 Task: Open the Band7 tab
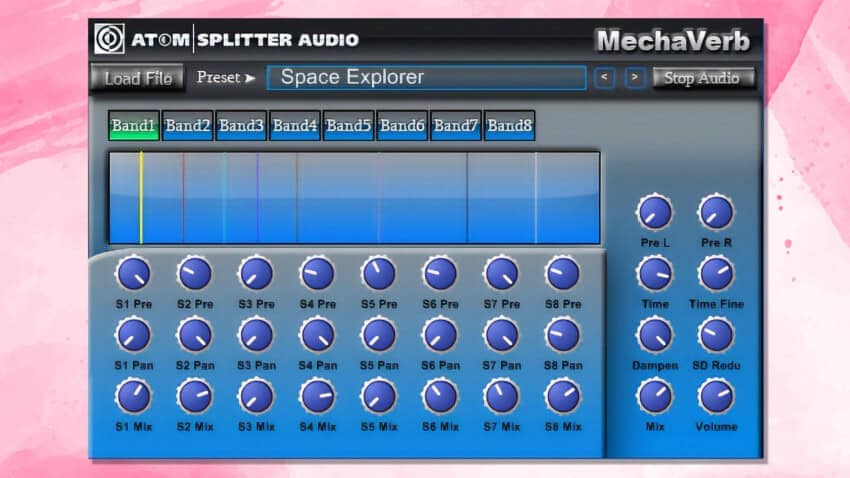[x=455, y=126]
